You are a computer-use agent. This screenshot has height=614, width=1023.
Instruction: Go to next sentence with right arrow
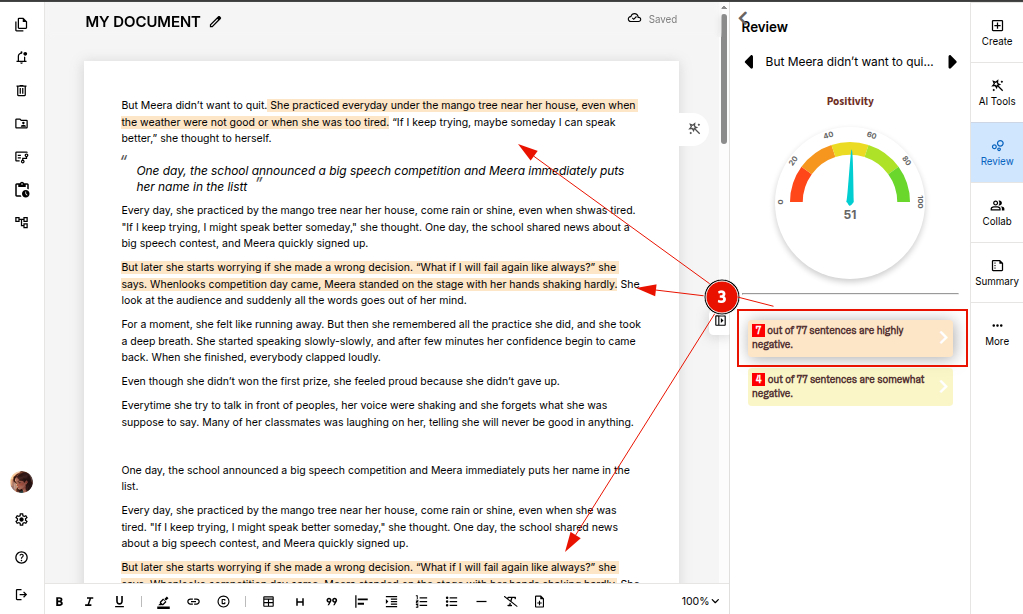952,62
